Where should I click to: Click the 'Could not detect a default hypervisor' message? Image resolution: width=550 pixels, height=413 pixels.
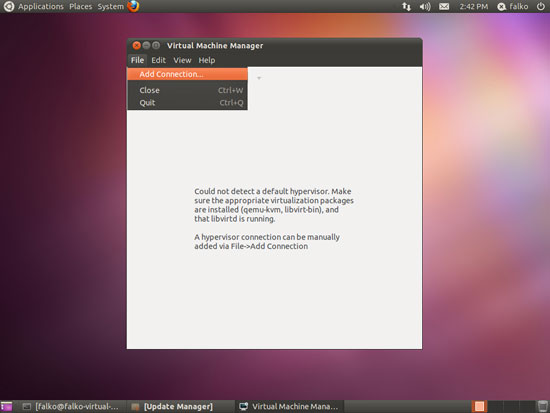coord(274,205)
